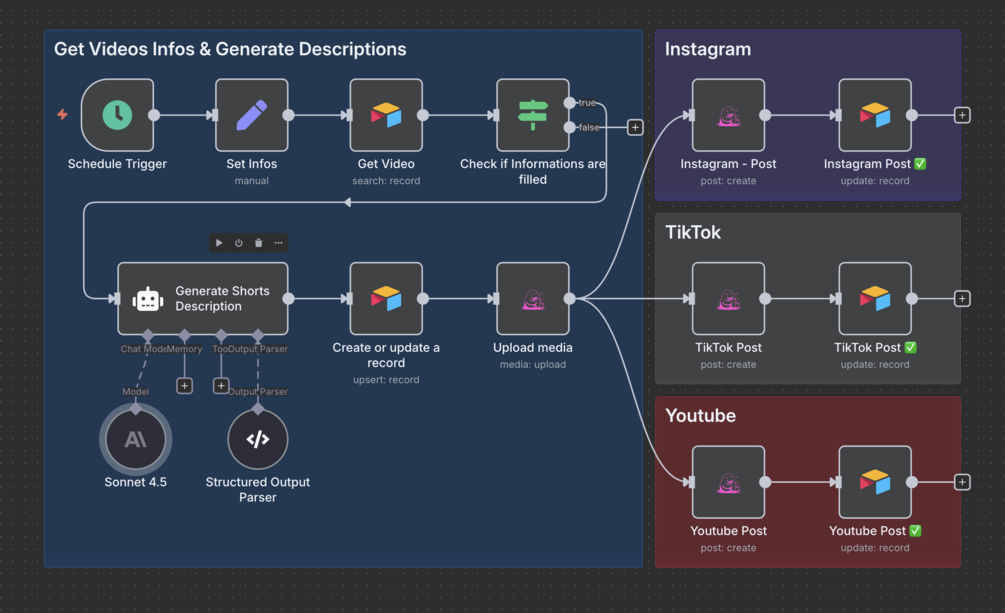Click "post: create" under Youtube Post

coord(728,548)
